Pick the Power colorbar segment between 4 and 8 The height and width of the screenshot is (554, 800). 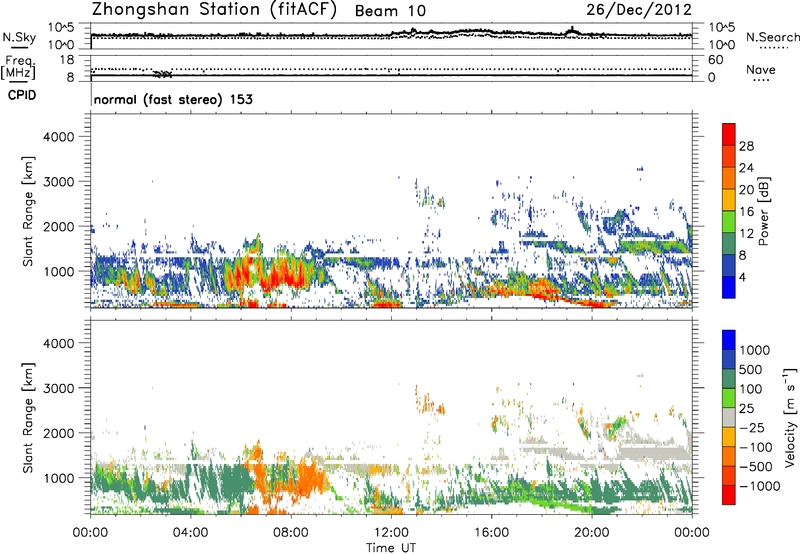729,266
